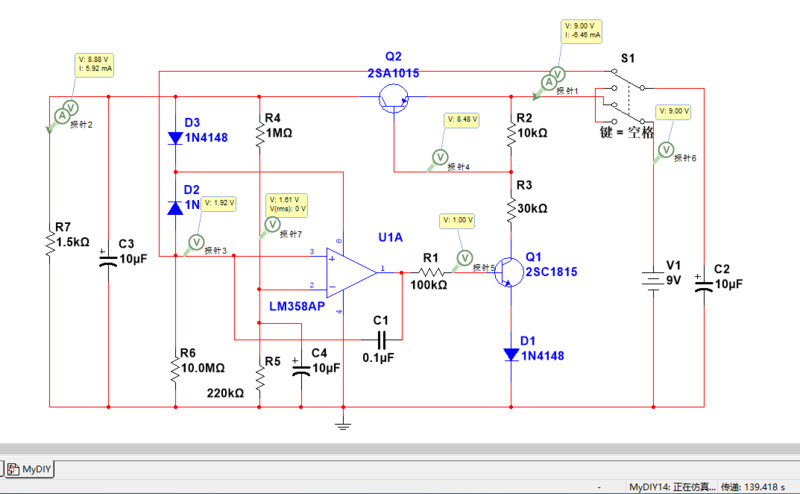The height and width of the screenshot is (494, 800).
Task: Select the D3 1N4148 diode
Action: tap(175, 137)
